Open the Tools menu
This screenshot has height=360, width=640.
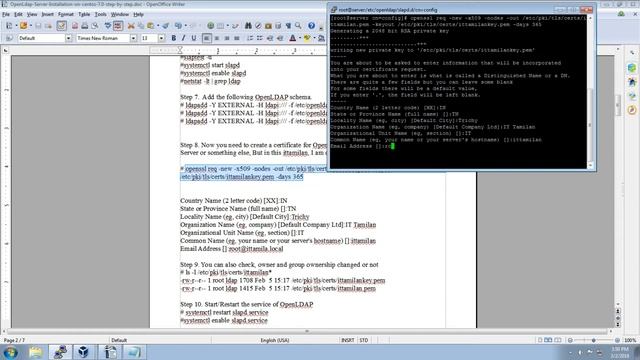click(100, 14)
